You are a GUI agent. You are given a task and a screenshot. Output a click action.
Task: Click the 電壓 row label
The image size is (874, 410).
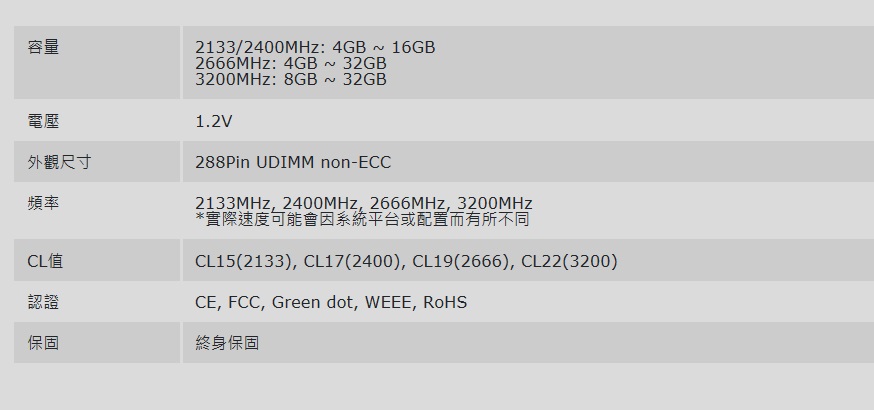pyautogui.click(x=43, y=121)
